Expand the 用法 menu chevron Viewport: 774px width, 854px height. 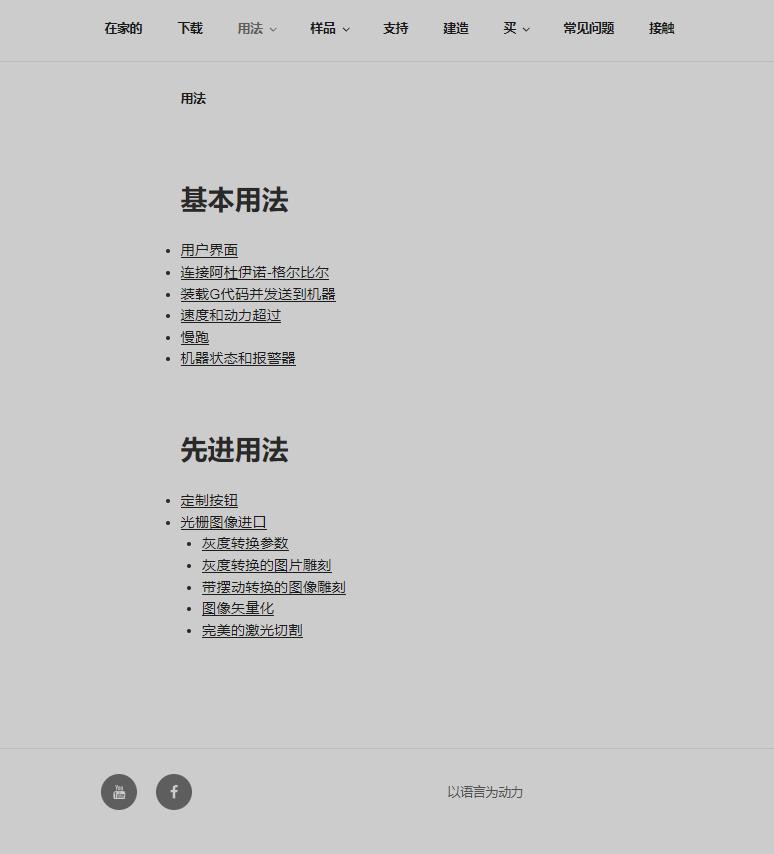coord(273,29)
